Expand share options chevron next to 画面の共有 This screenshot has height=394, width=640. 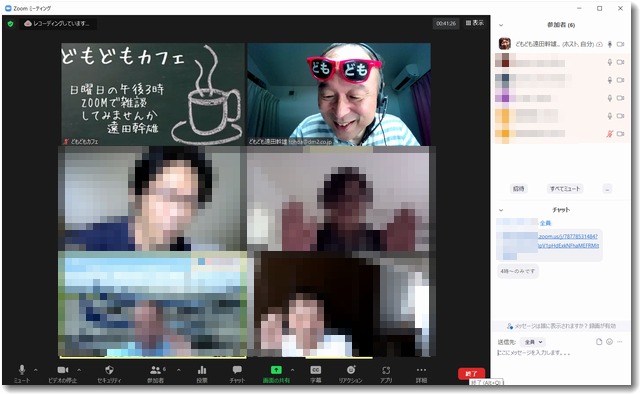292,370
